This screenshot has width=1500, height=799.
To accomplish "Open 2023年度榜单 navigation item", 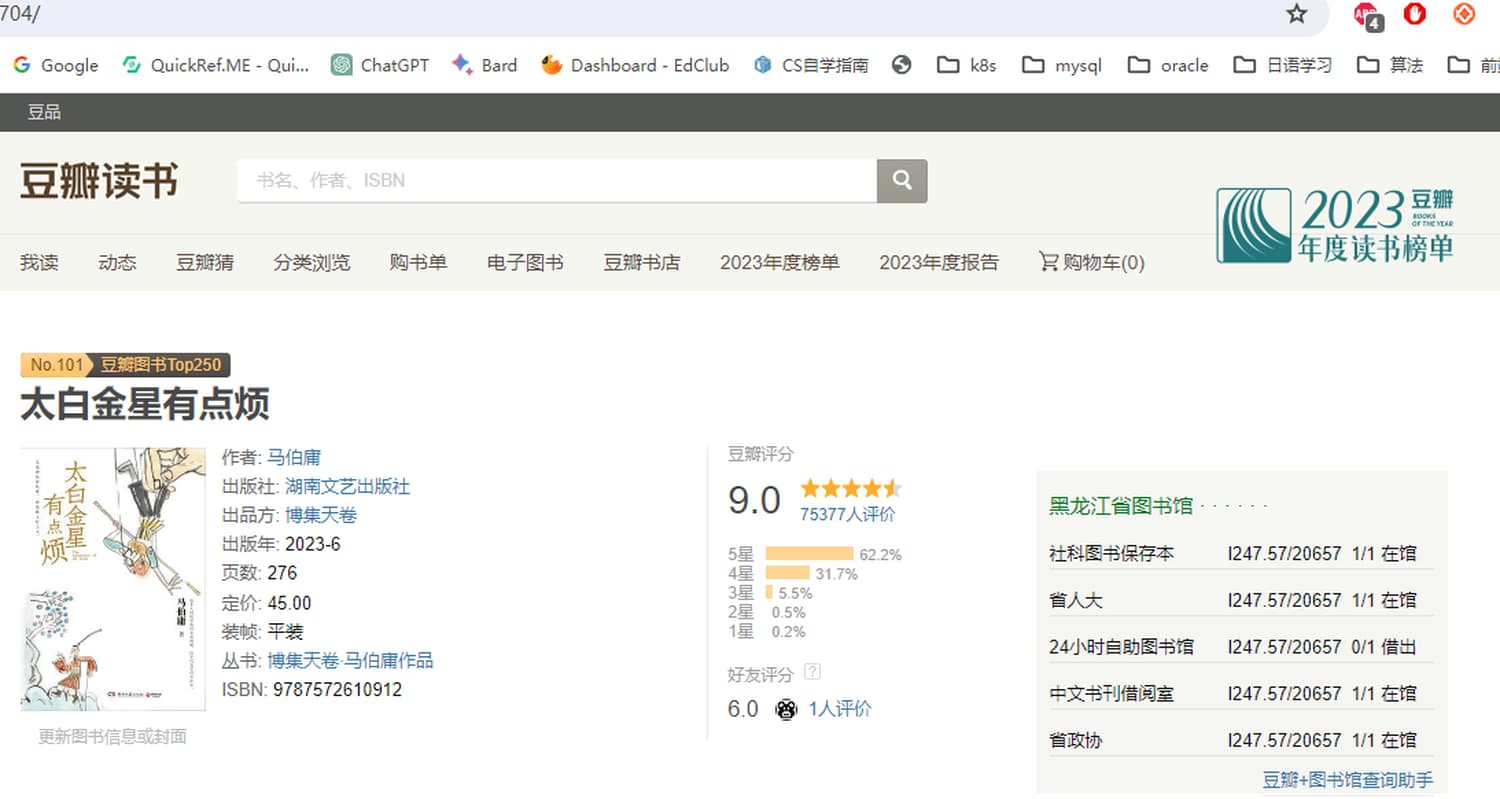I will (780, 263).
